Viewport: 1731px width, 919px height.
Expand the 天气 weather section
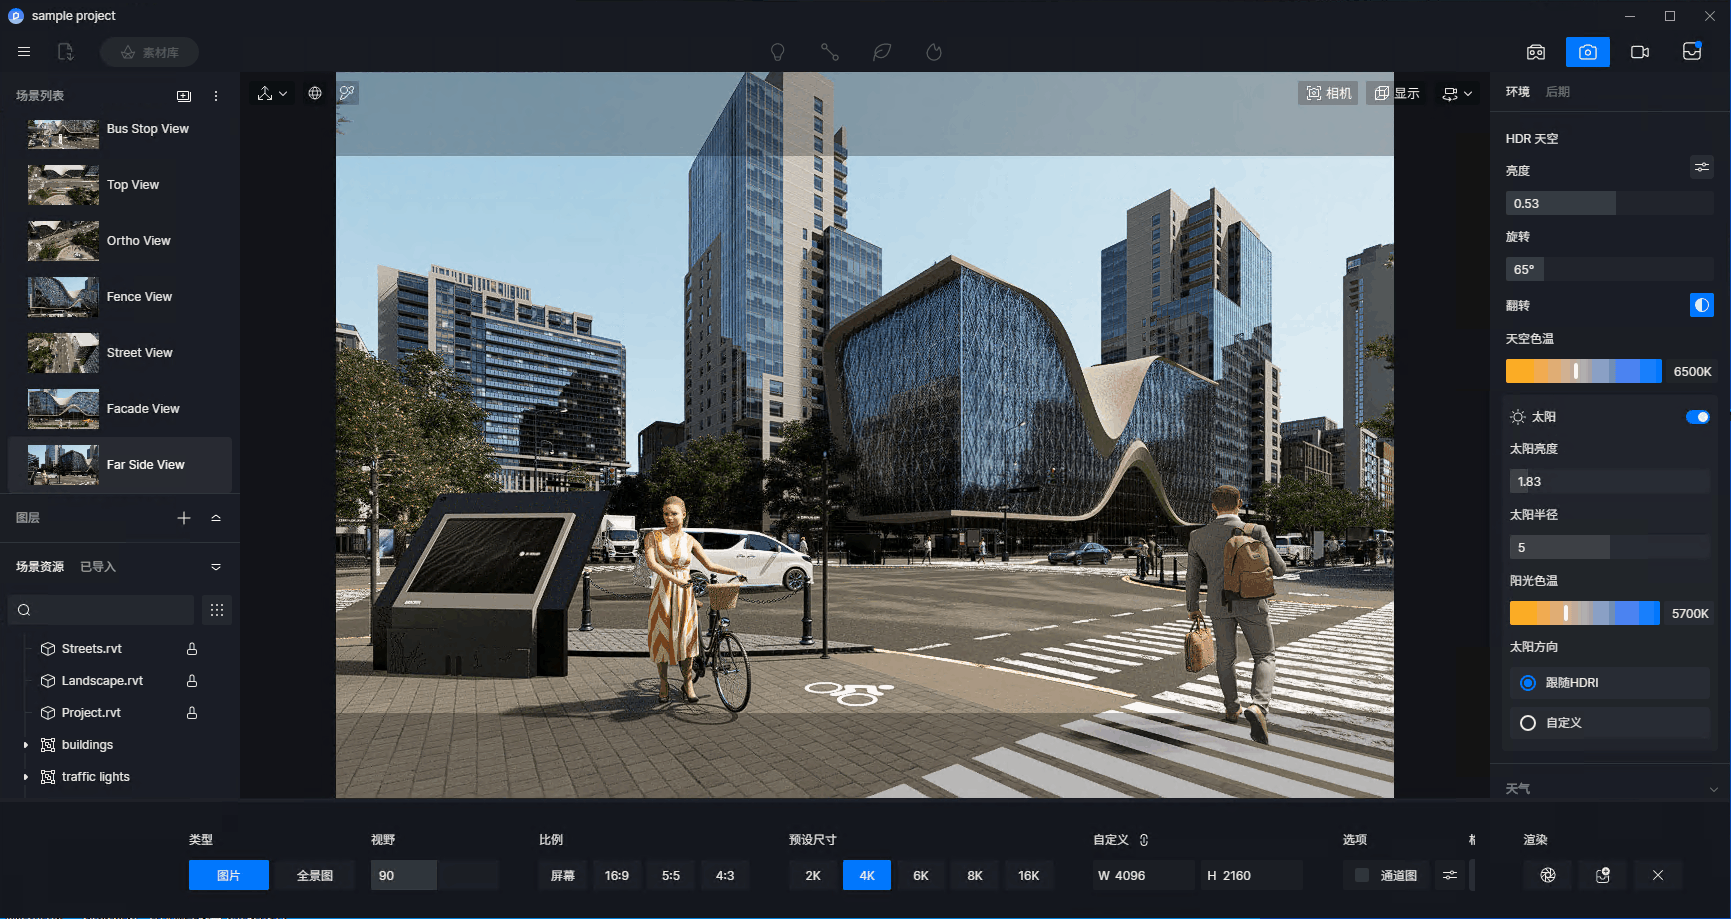click(1714, 789)
